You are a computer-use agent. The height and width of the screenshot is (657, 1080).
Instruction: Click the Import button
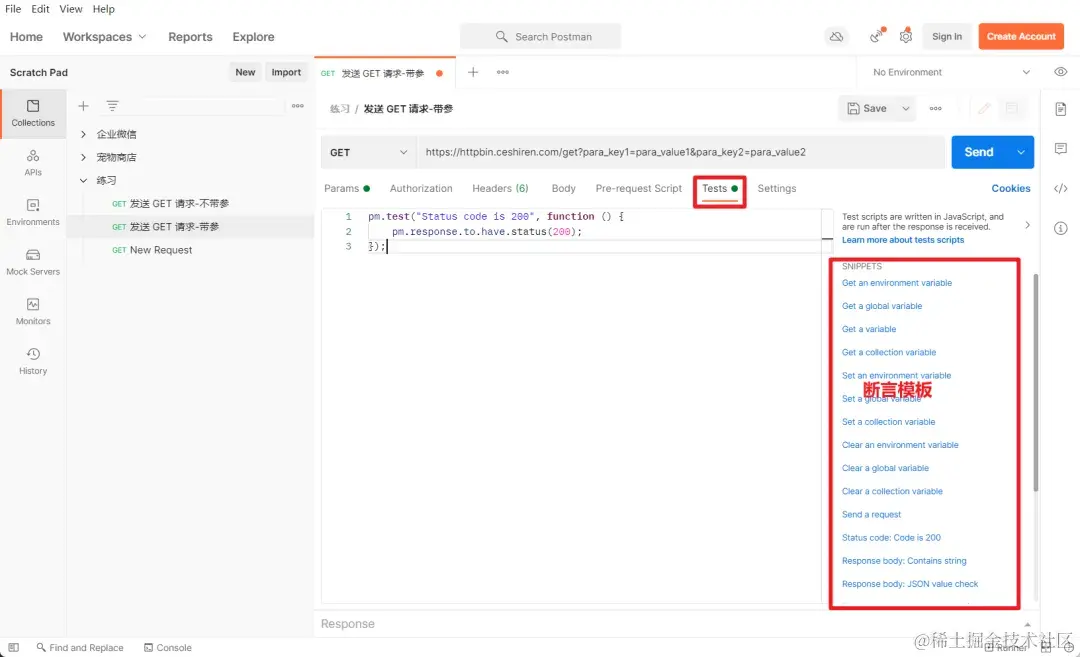point(286,72)
